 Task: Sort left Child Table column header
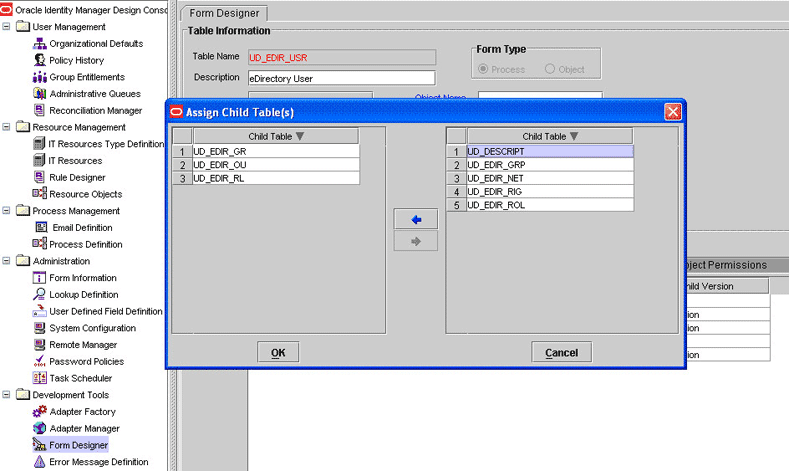tap(276, 136)
